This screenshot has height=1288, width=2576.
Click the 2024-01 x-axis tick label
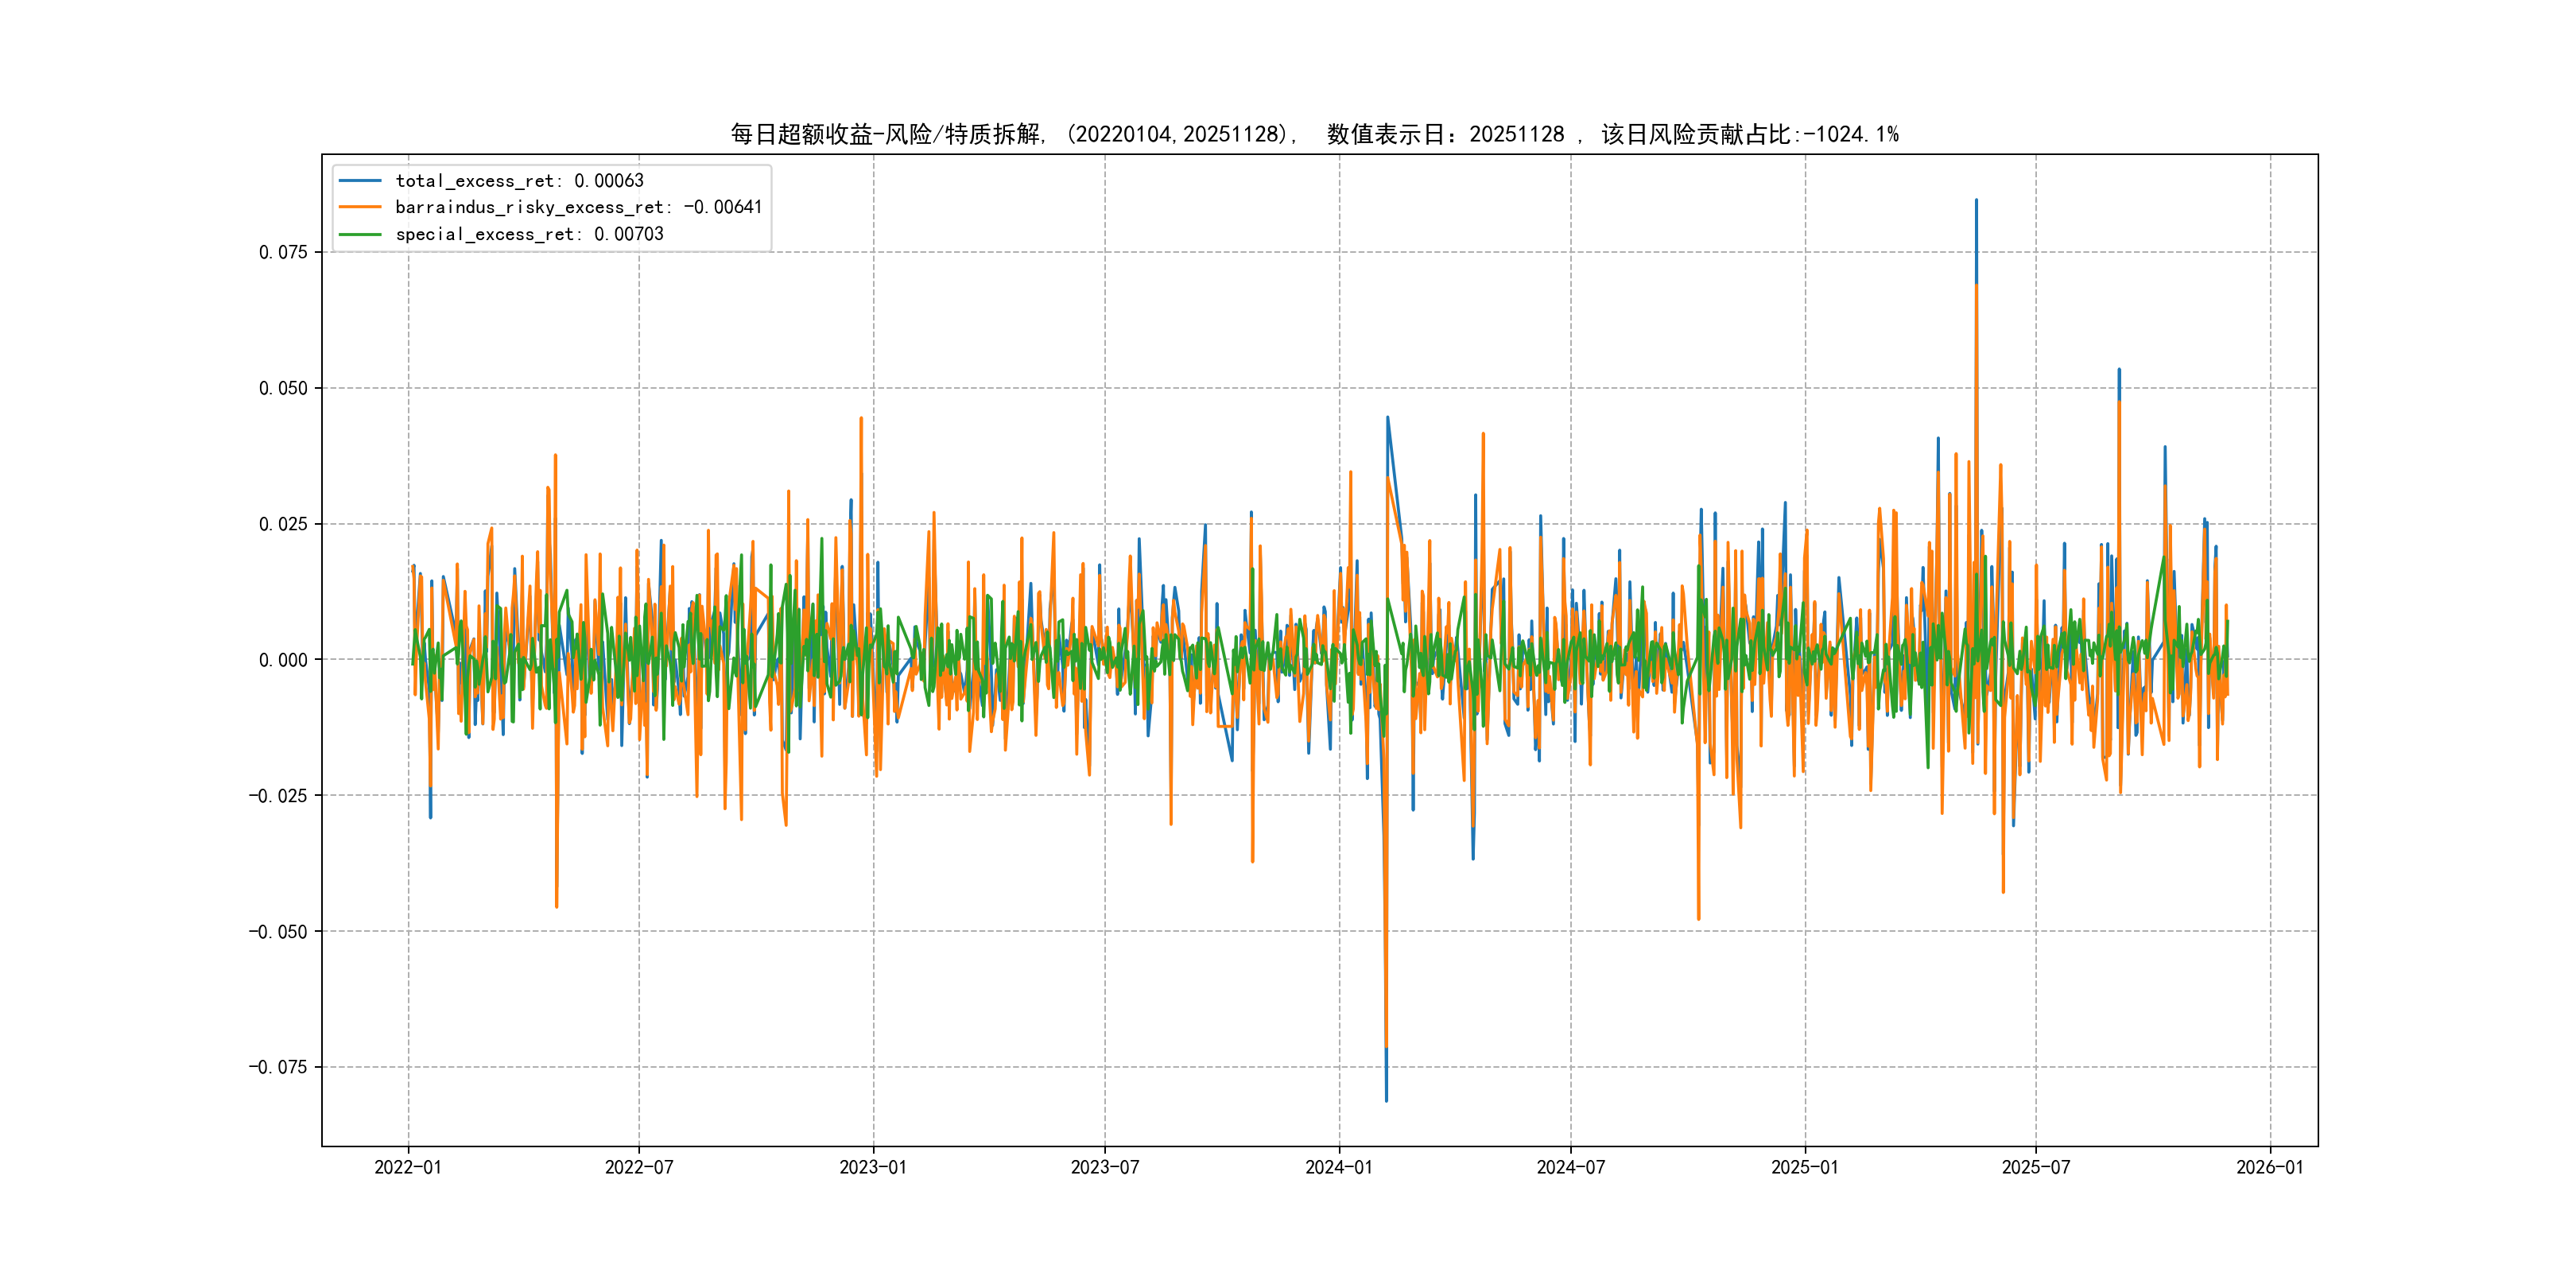1339,1167
